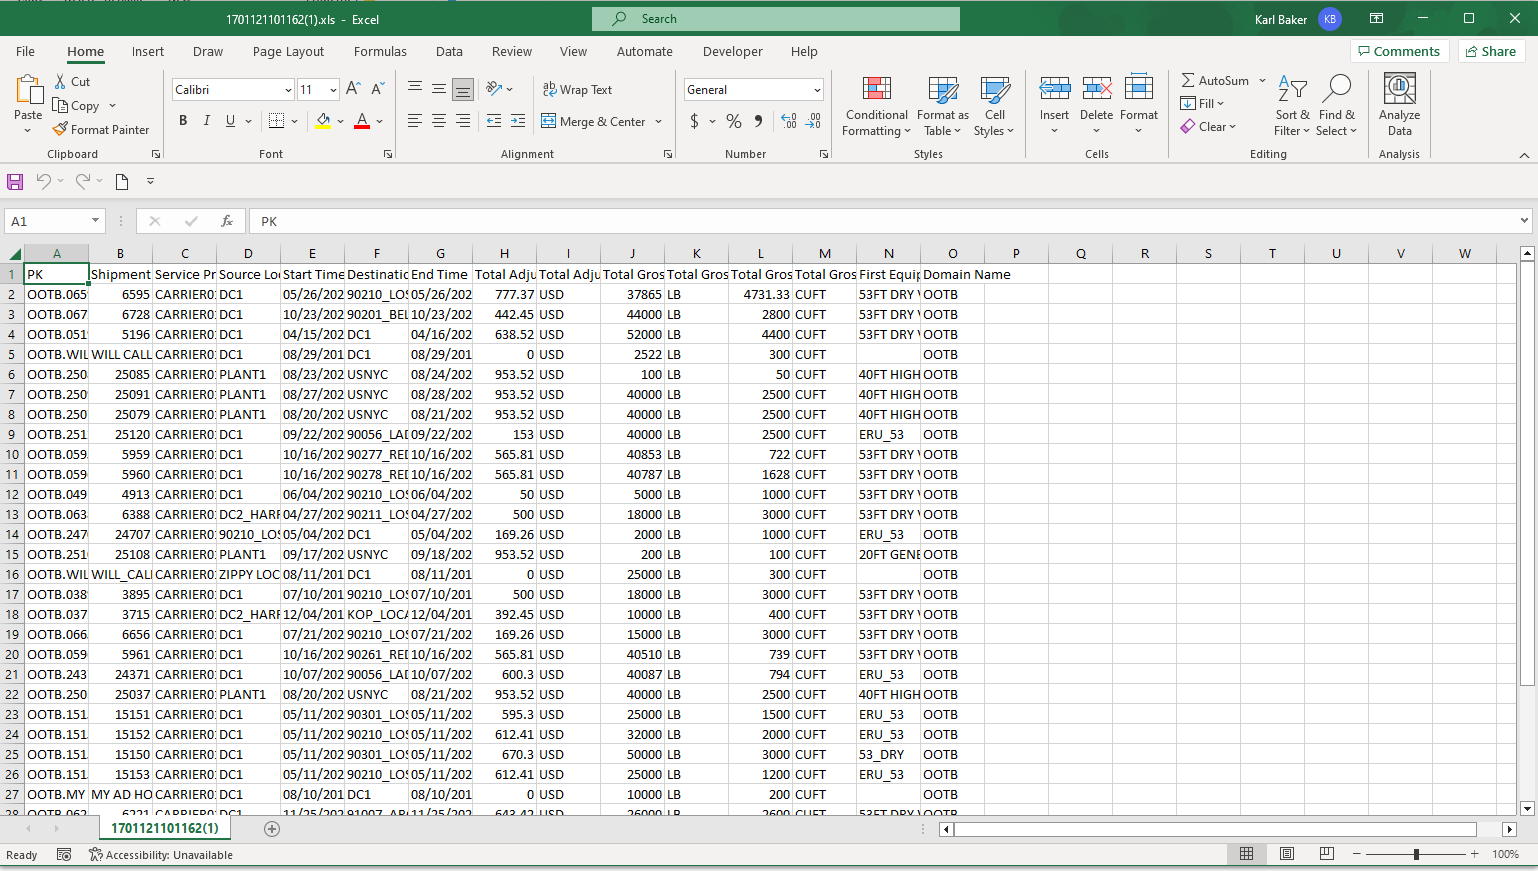Center text horizontally
Viewport: 1538px width, 871px height.
[x=439, y=121]
